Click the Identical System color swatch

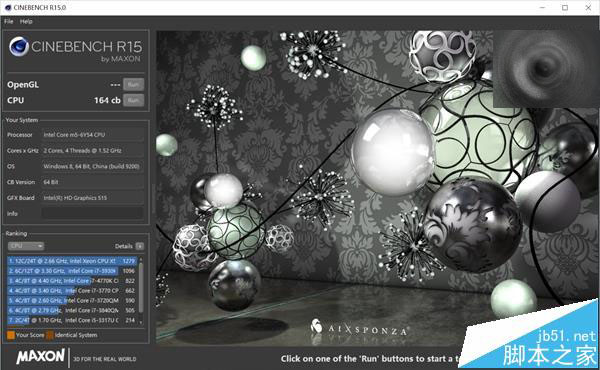[50, 335]
